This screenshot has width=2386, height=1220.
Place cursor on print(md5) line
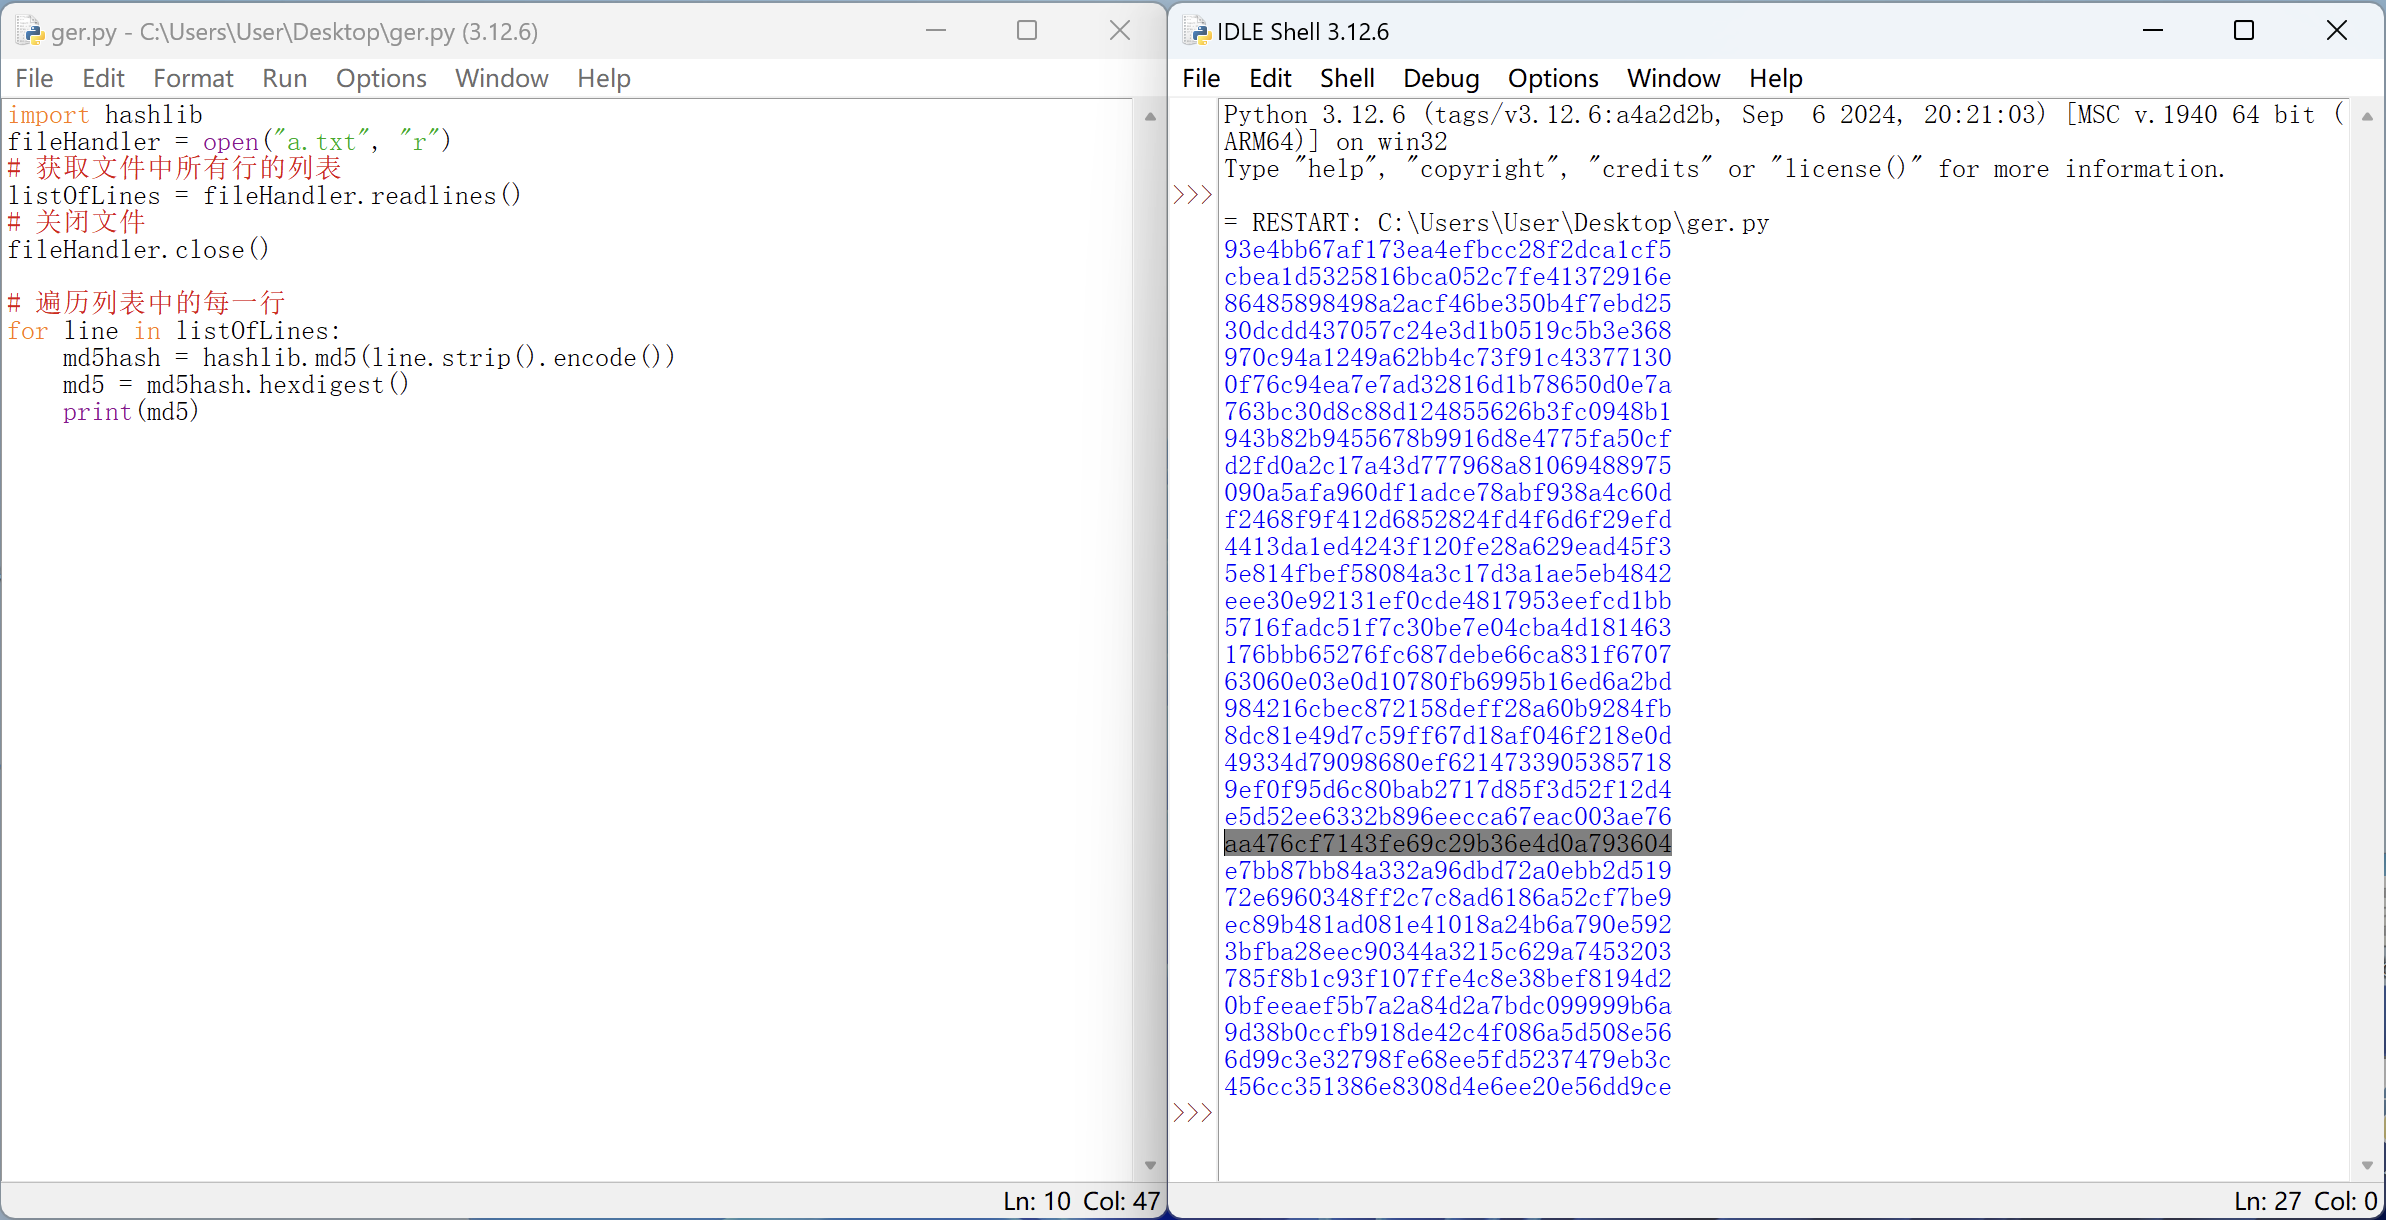pos(131,412)
